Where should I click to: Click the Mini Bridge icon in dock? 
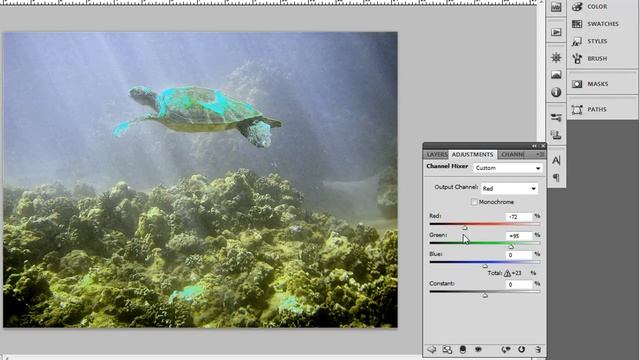[556, 7]
